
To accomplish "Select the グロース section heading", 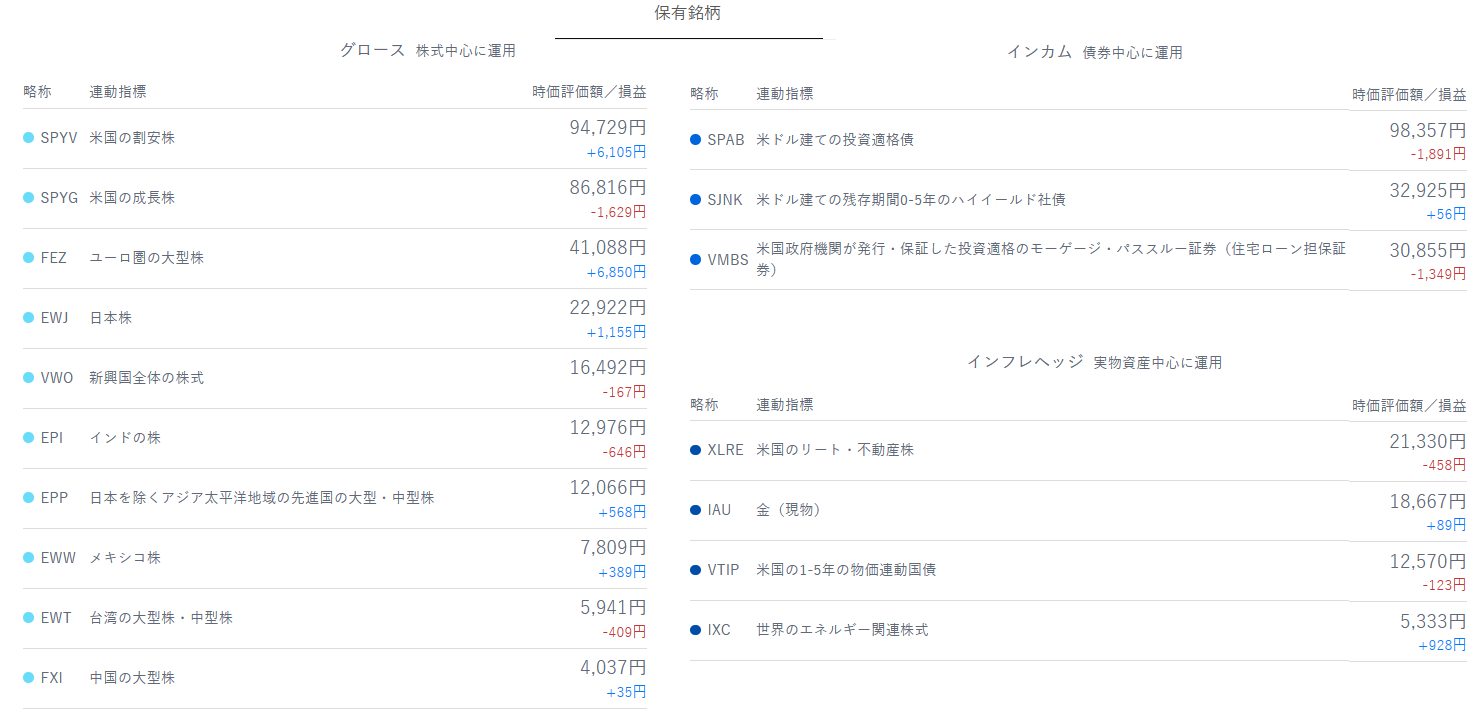I will [372, 50].
